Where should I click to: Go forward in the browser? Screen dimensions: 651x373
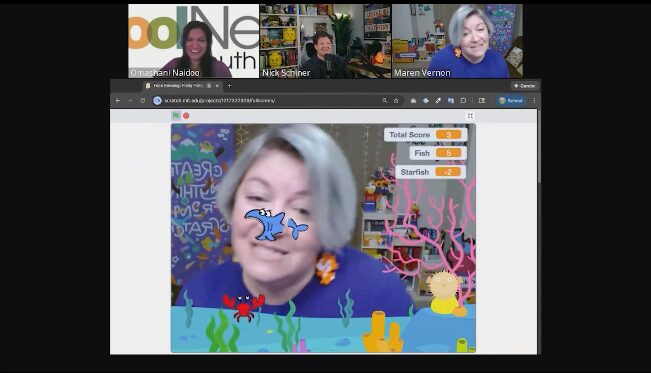(x=130, y=101)
